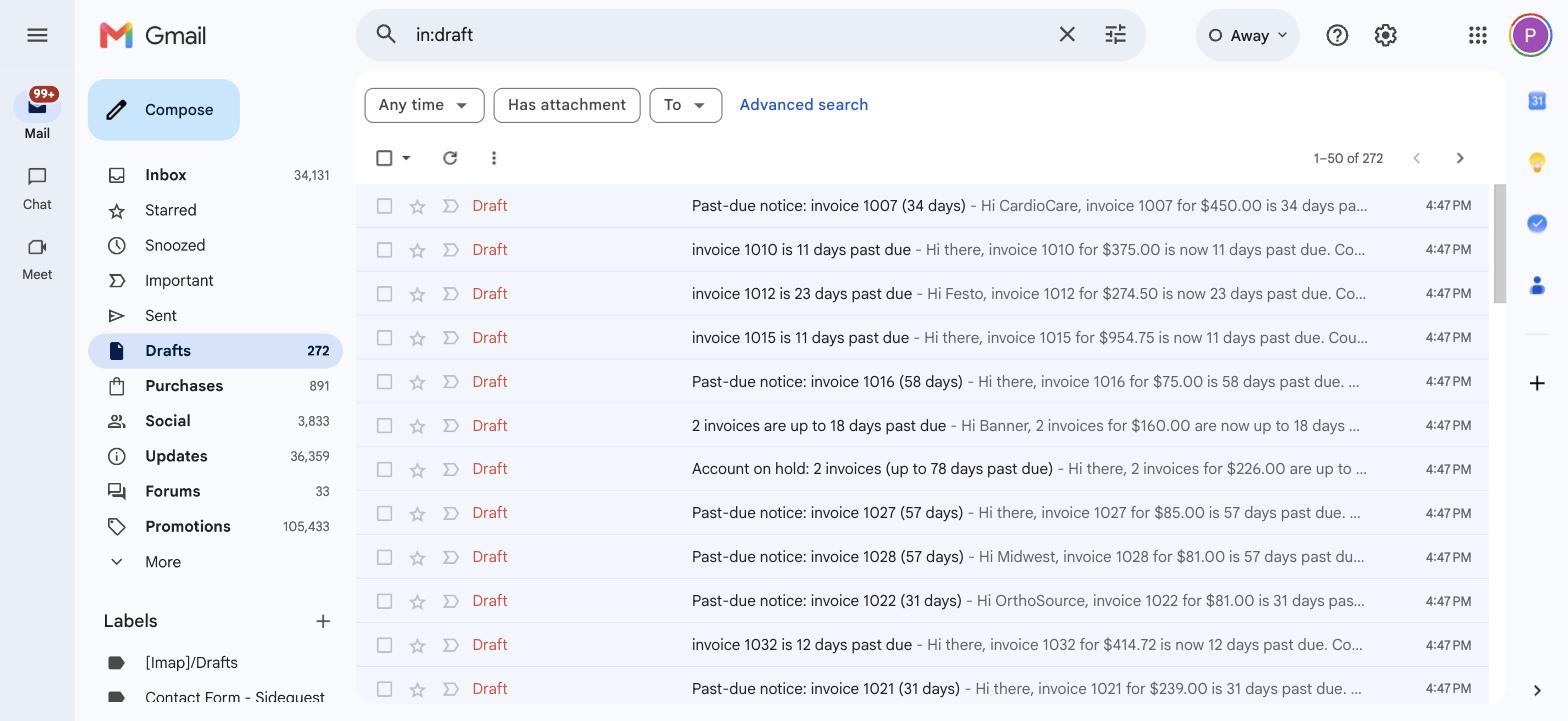Star the invoice 1010 draft
Viewport: 1568px width, 721px height.
tap(418, 250)
